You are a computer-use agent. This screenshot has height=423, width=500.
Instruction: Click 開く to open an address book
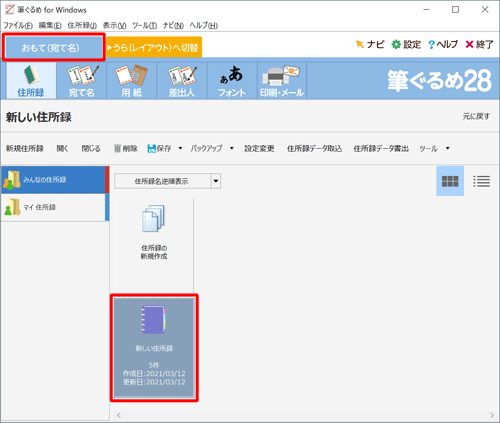[x=62, y=148]
